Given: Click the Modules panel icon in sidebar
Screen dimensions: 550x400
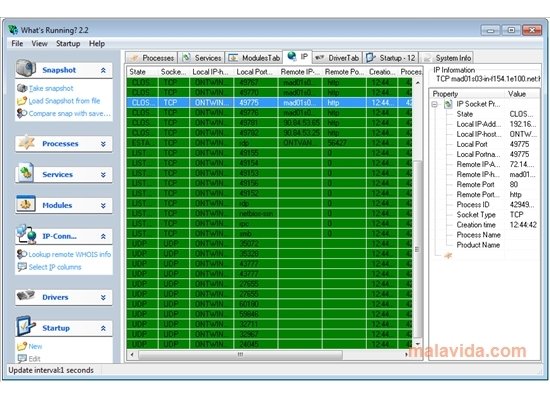Looking at the screenshot, I should click(26, 204).
